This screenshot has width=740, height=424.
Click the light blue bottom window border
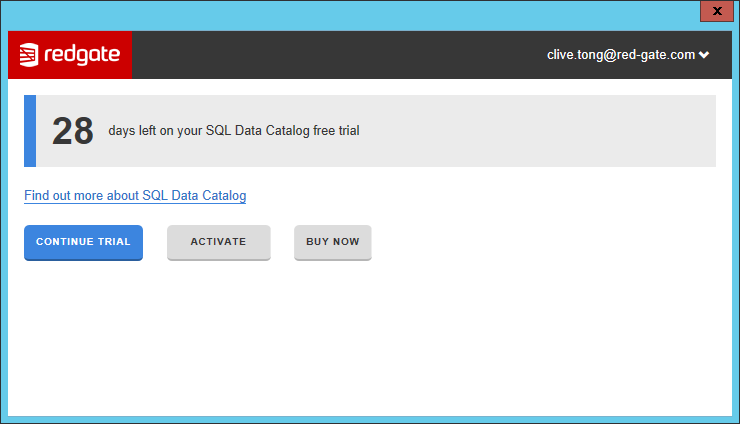pos(370,420)
